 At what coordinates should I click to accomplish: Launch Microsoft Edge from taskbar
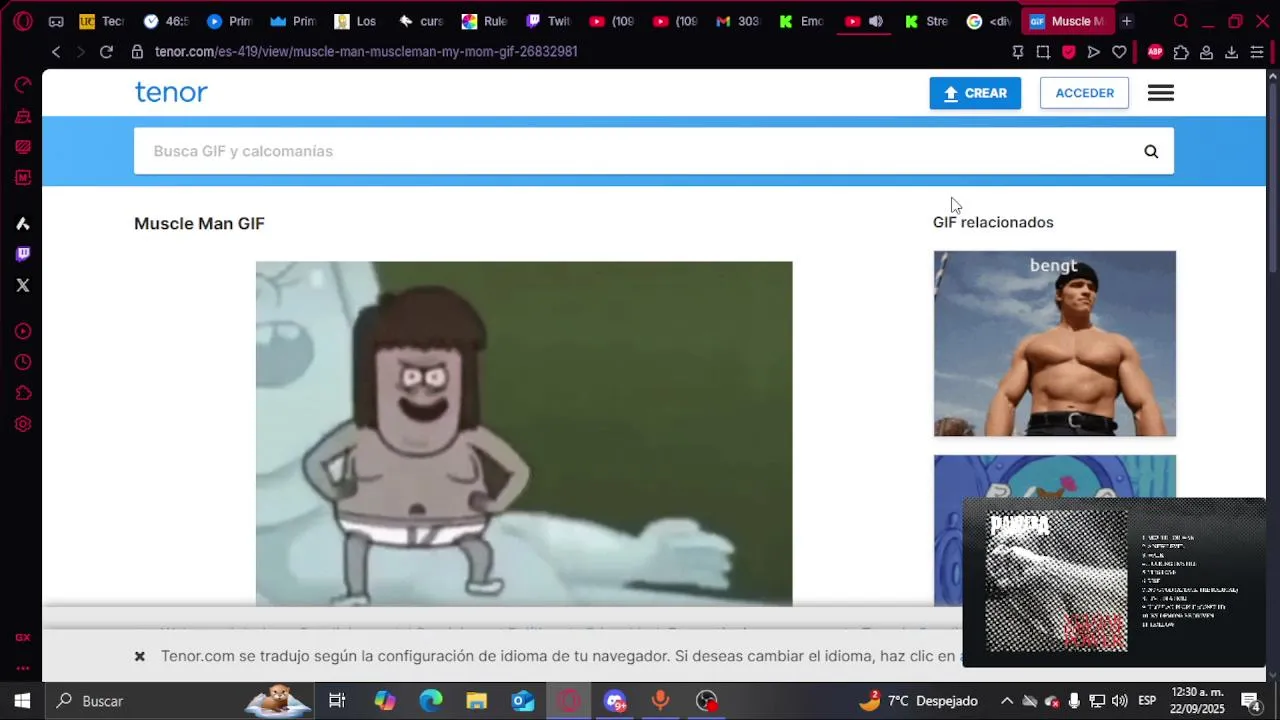[x=431, y=701]
